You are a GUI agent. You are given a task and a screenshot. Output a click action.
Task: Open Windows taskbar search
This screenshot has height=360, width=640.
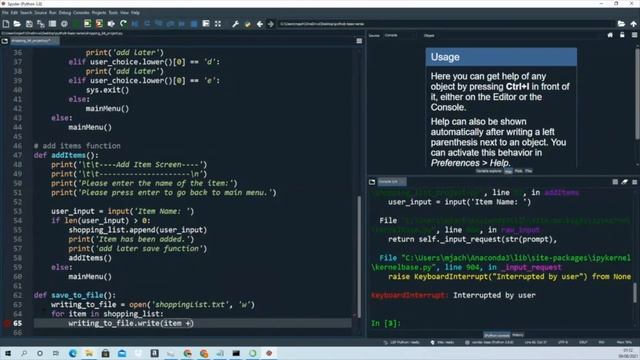[x=24, y=353]
